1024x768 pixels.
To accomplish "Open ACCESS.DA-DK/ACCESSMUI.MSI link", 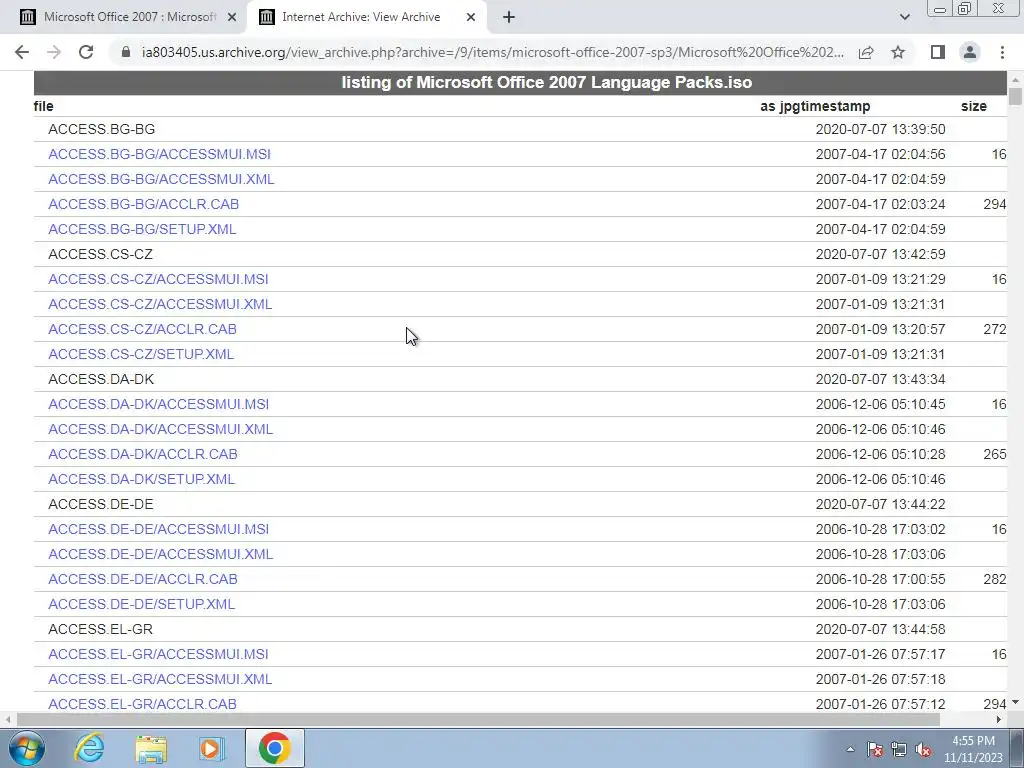I will [x=159, y=404].
